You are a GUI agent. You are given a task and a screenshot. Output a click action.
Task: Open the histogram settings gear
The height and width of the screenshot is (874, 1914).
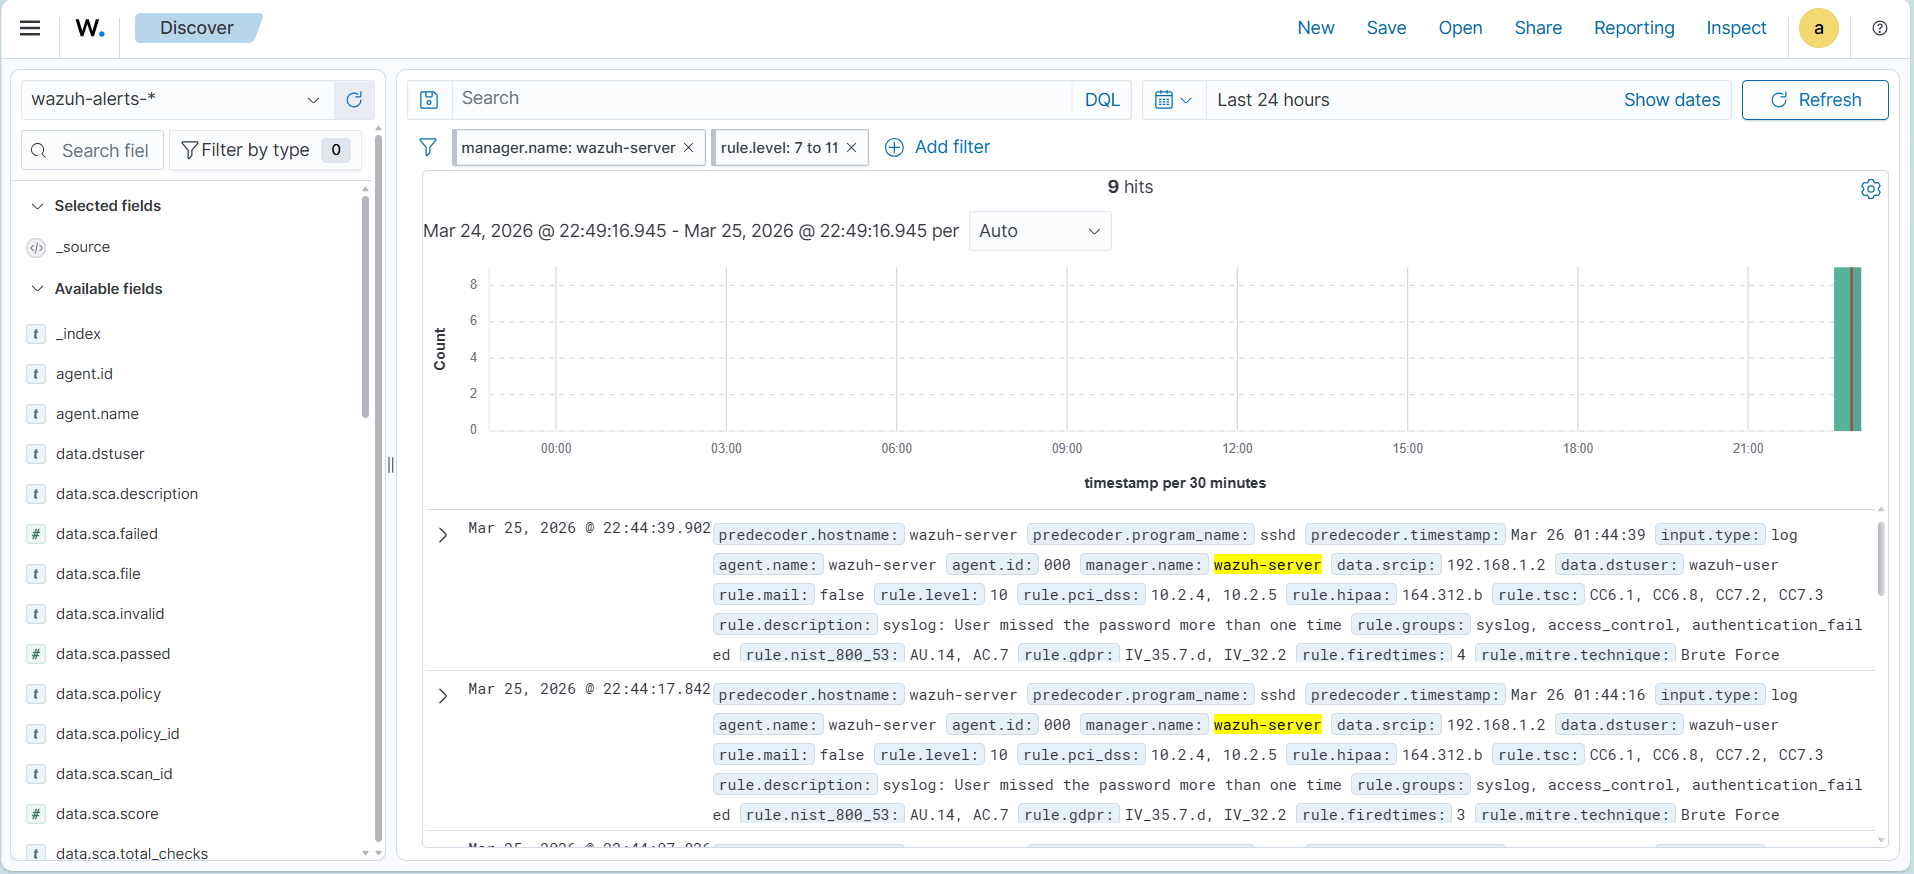[1870, 189]
